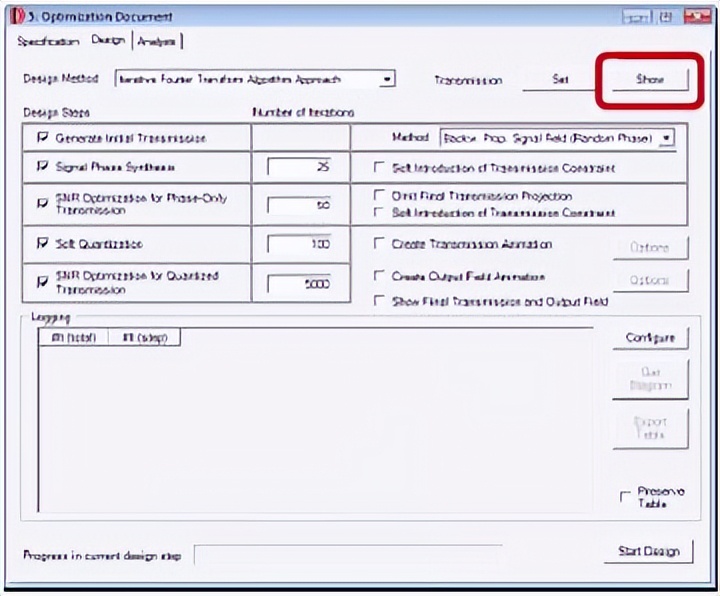Toggle Signal Phase Synthesis checkbox

click(43, 166)
